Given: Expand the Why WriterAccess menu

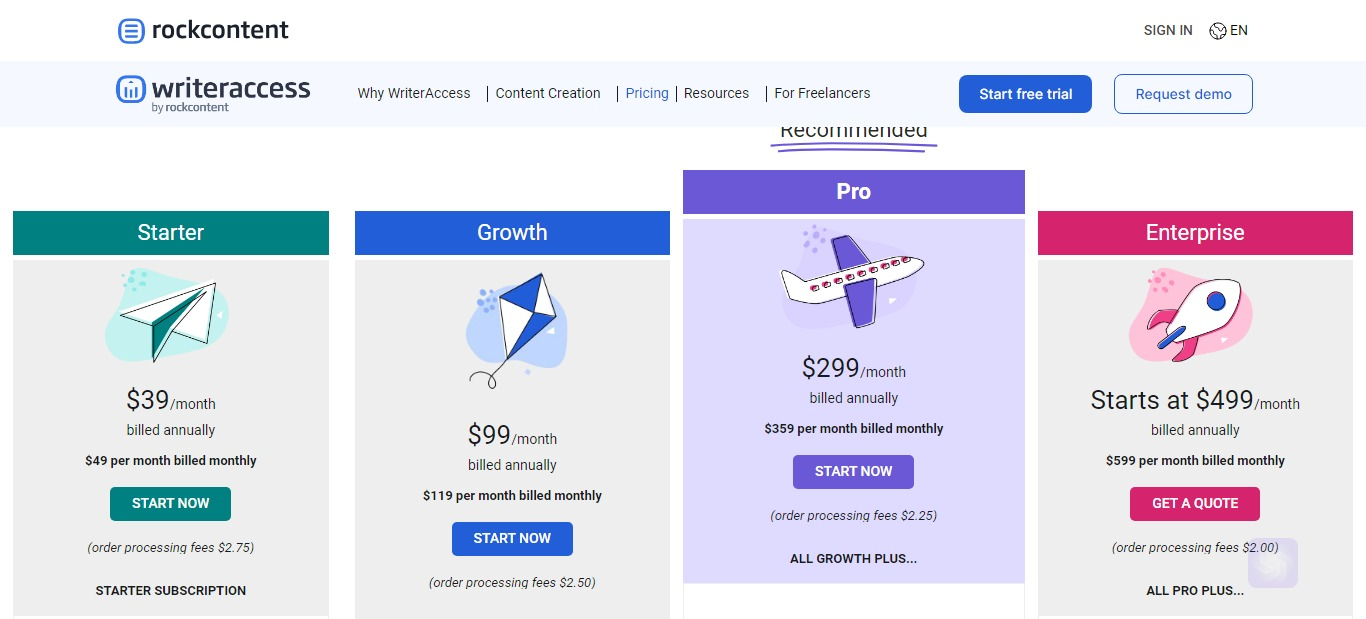Looking at the screenshot, I should pos(414,93).
